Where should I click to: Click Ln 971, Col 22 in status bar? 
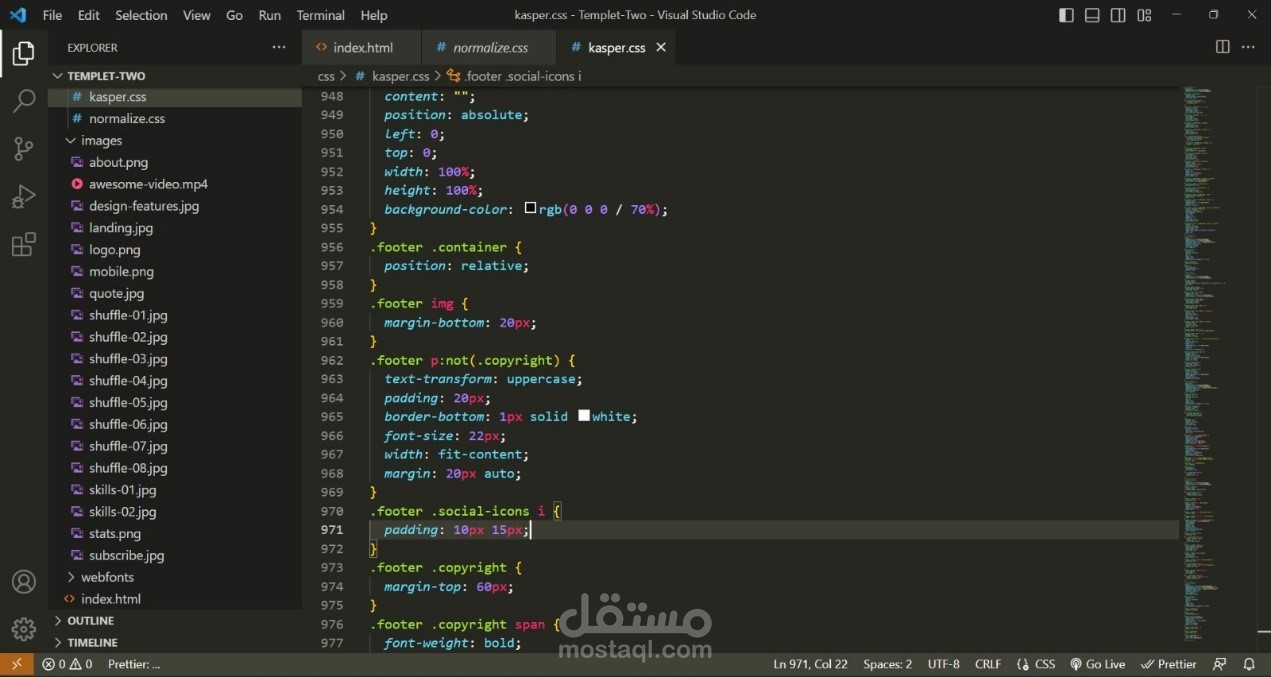coord(810,664)
